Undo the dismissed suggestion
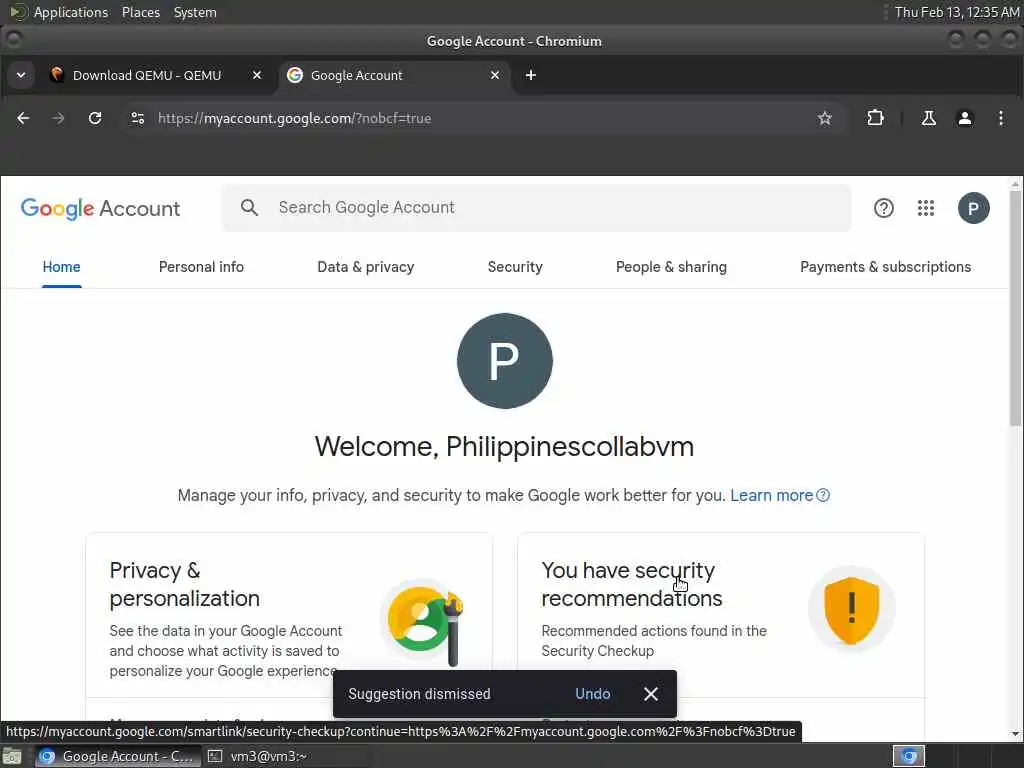1024x768 pixels. point(593,694)
